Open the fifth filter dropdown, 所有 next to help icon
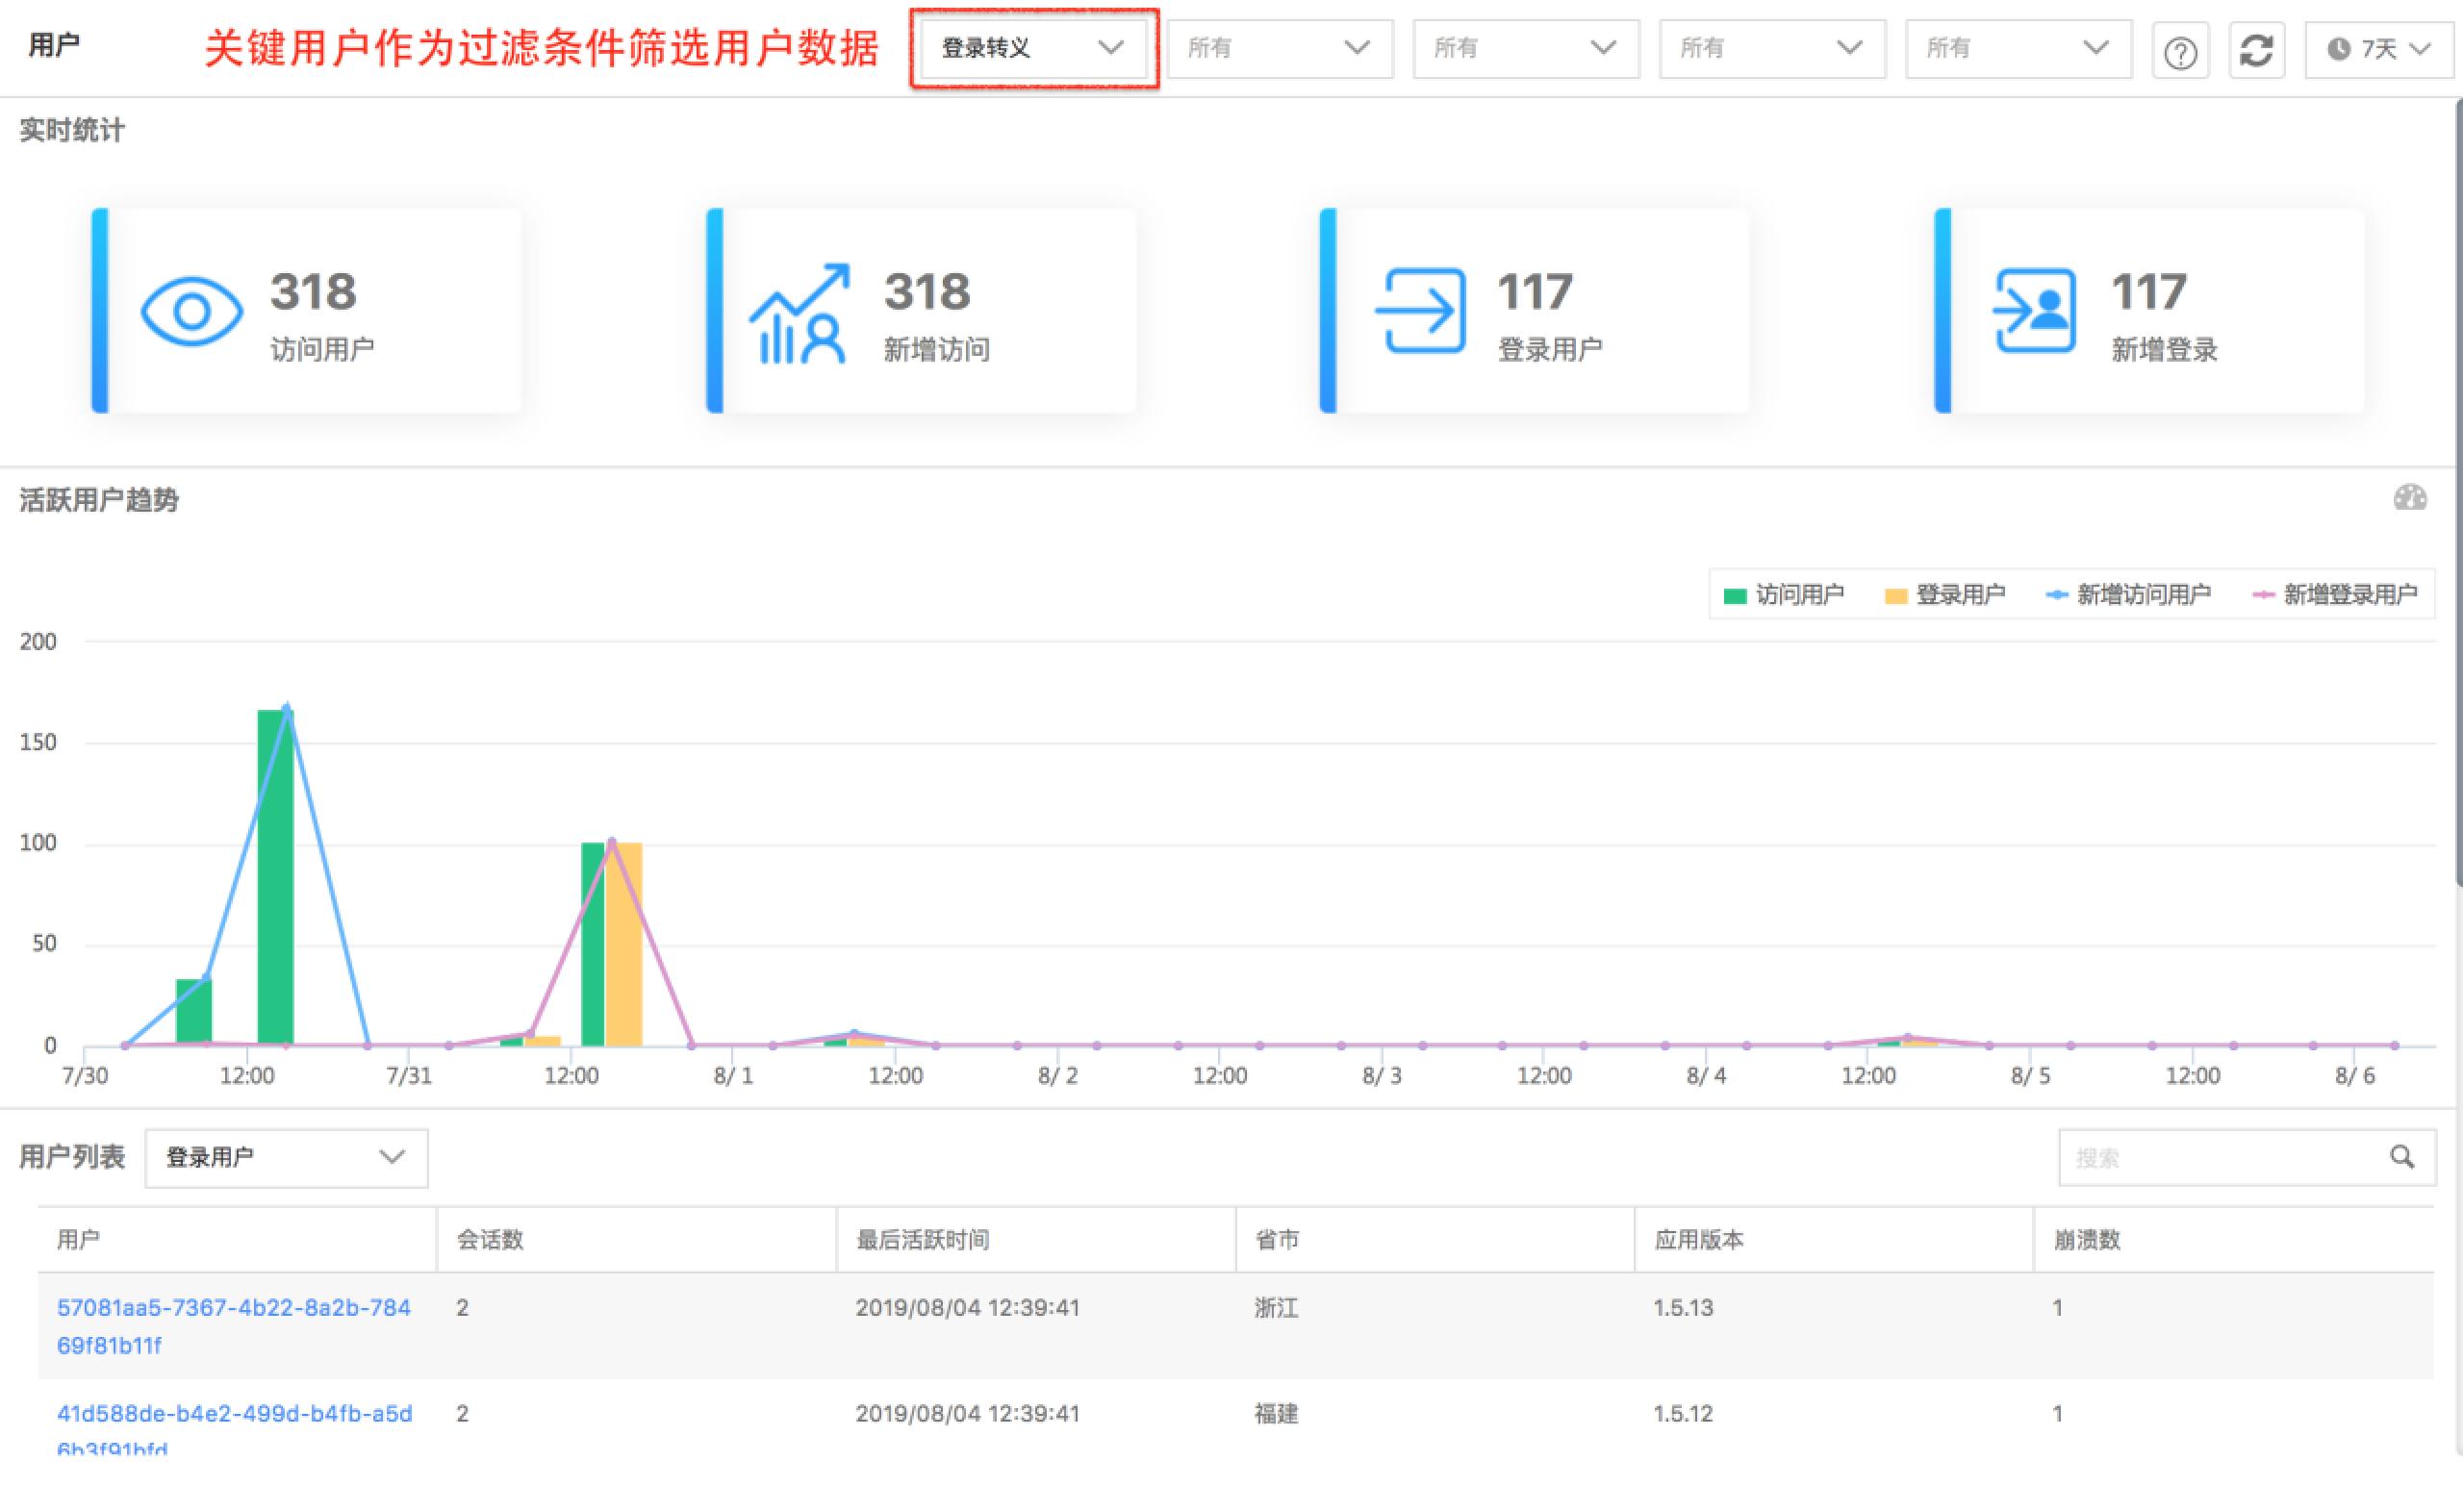 [x=2018, y=48]
